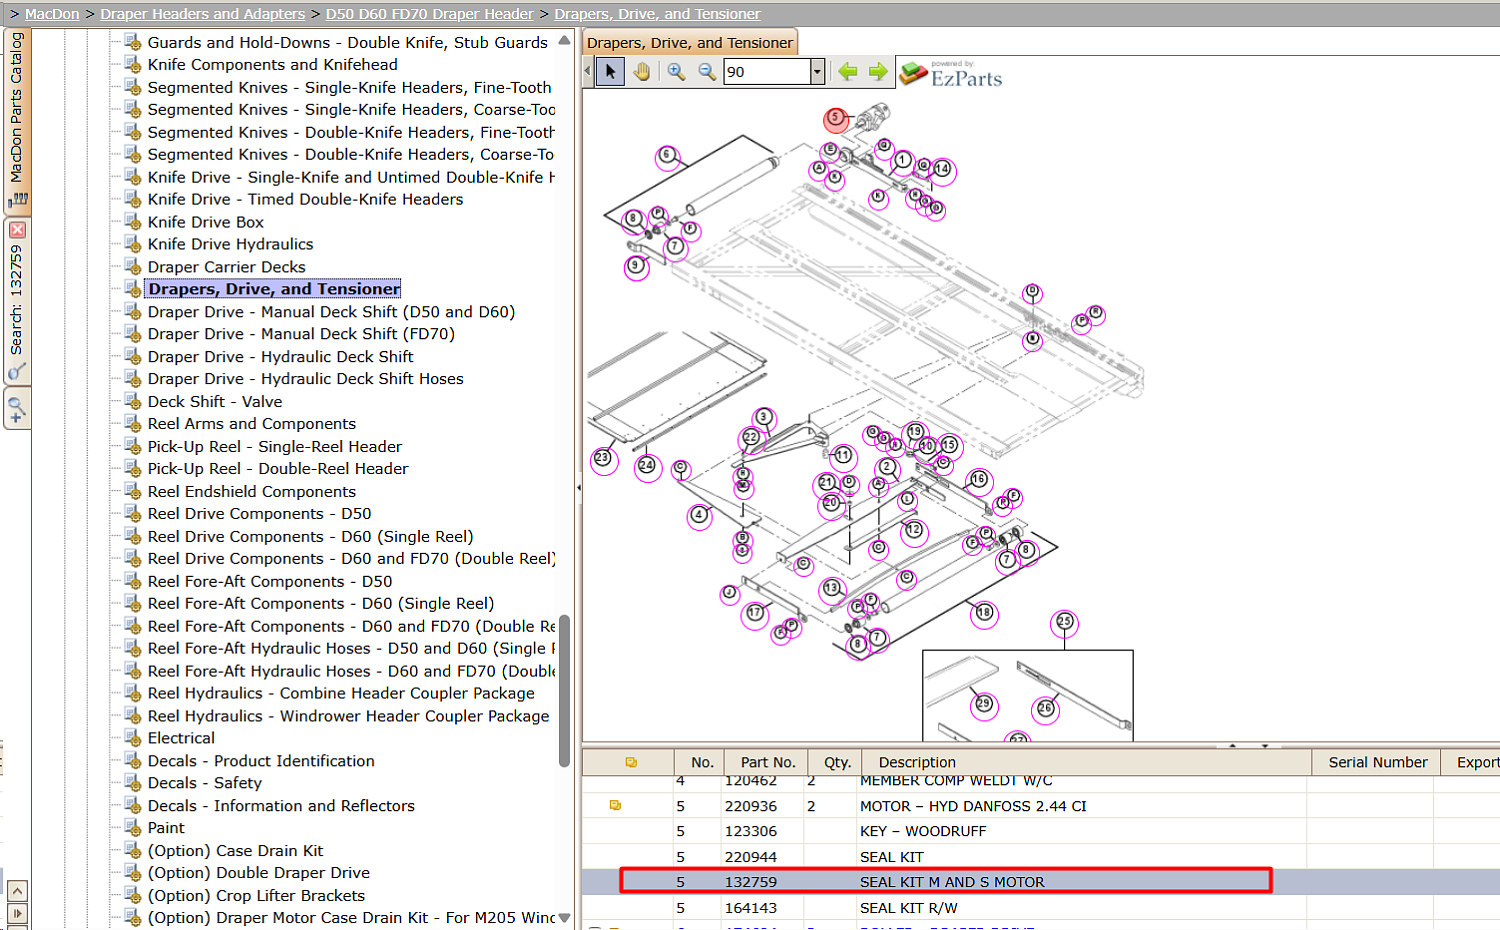
Task: Sort parts table by Description column
Action: (x=1087, y=762)
